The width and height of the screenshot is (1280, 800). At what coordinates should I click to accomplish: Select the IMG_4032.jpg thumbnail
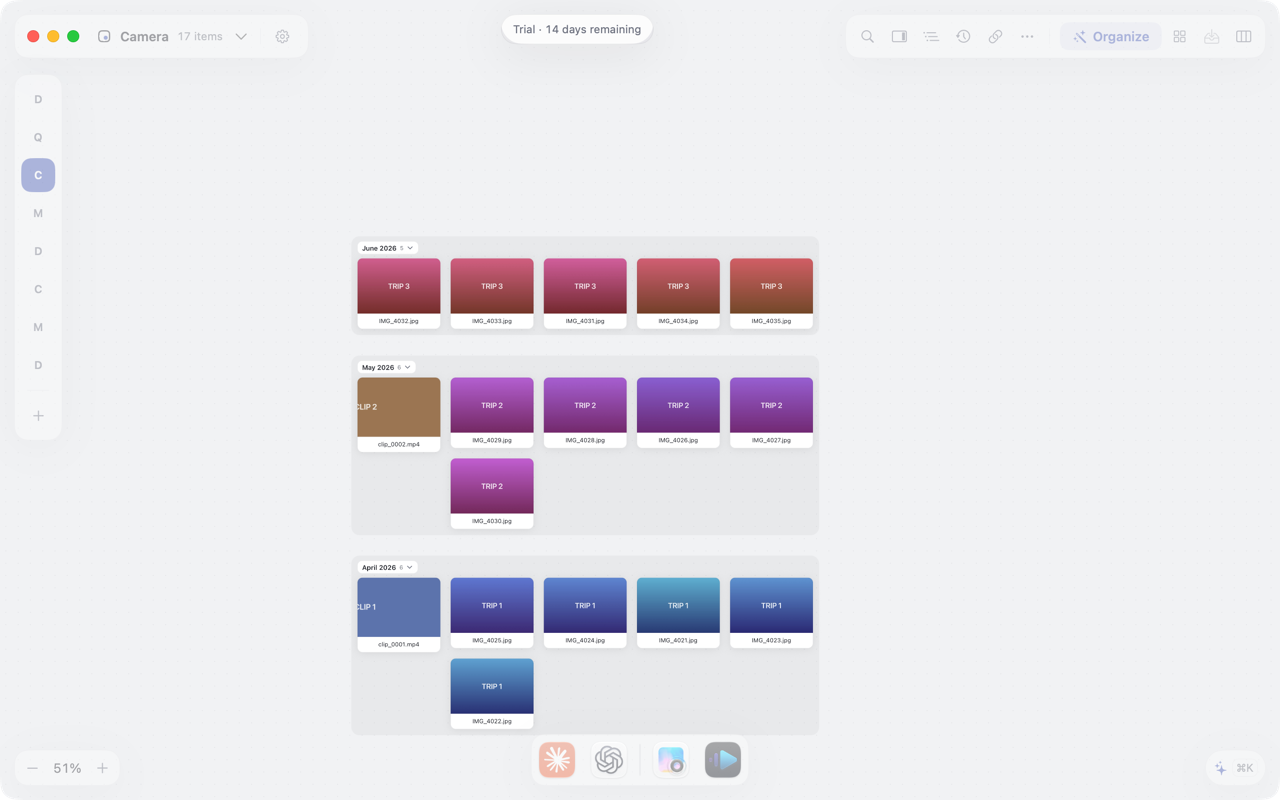point(399,286)
